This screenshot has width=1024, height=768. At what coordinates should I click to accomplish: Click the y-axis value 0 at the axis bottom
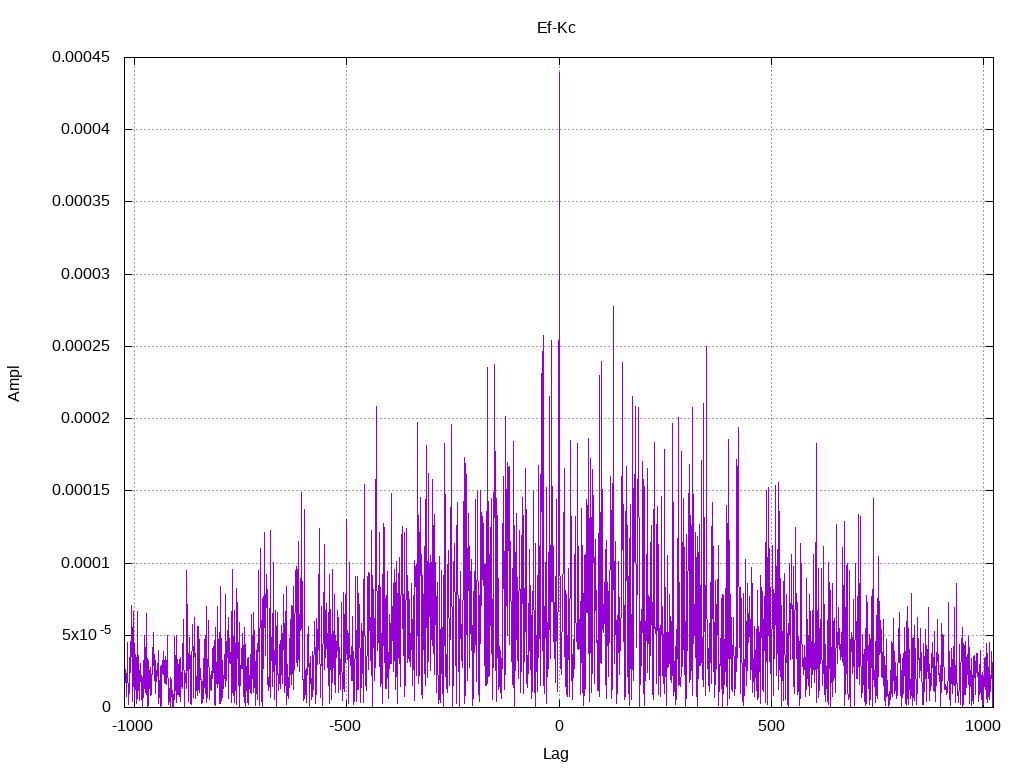106,707
